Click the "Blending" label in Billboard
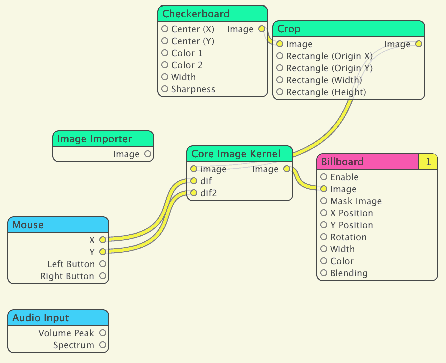This screenshot has width=446, height=363. 349,273
